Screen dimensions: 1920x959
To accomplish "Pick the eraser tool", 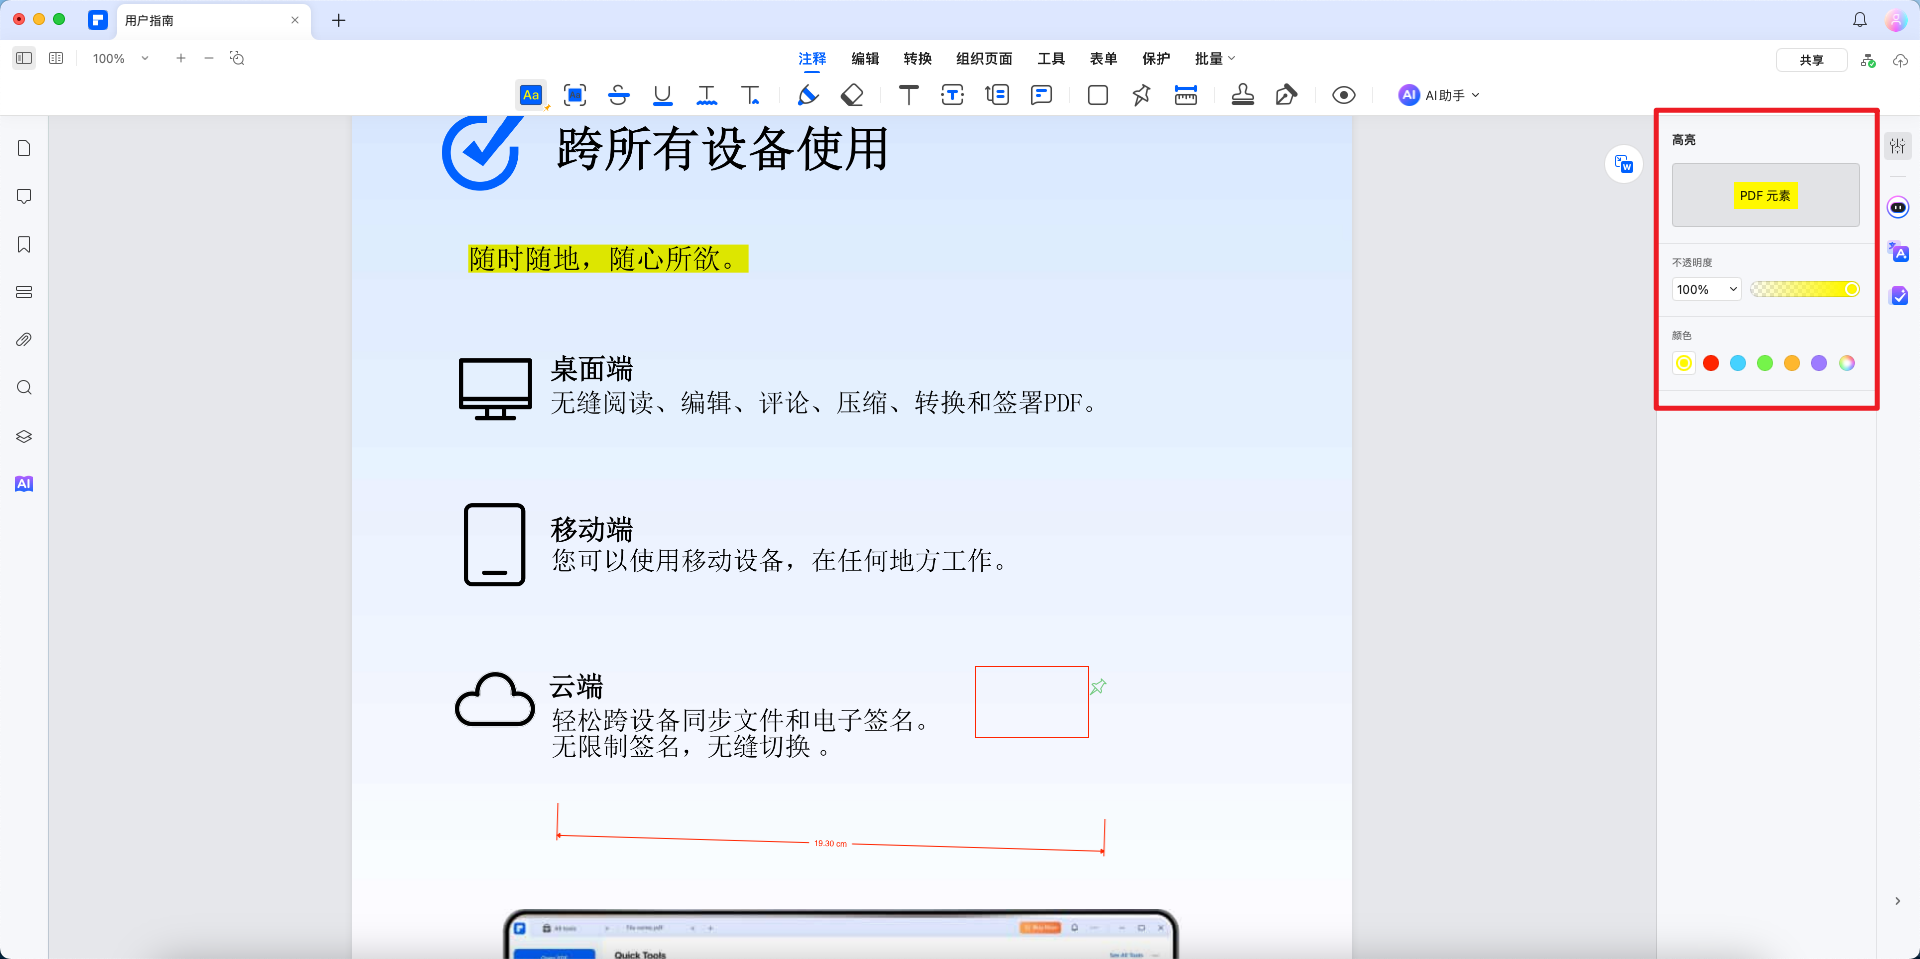I will (852, 95).
